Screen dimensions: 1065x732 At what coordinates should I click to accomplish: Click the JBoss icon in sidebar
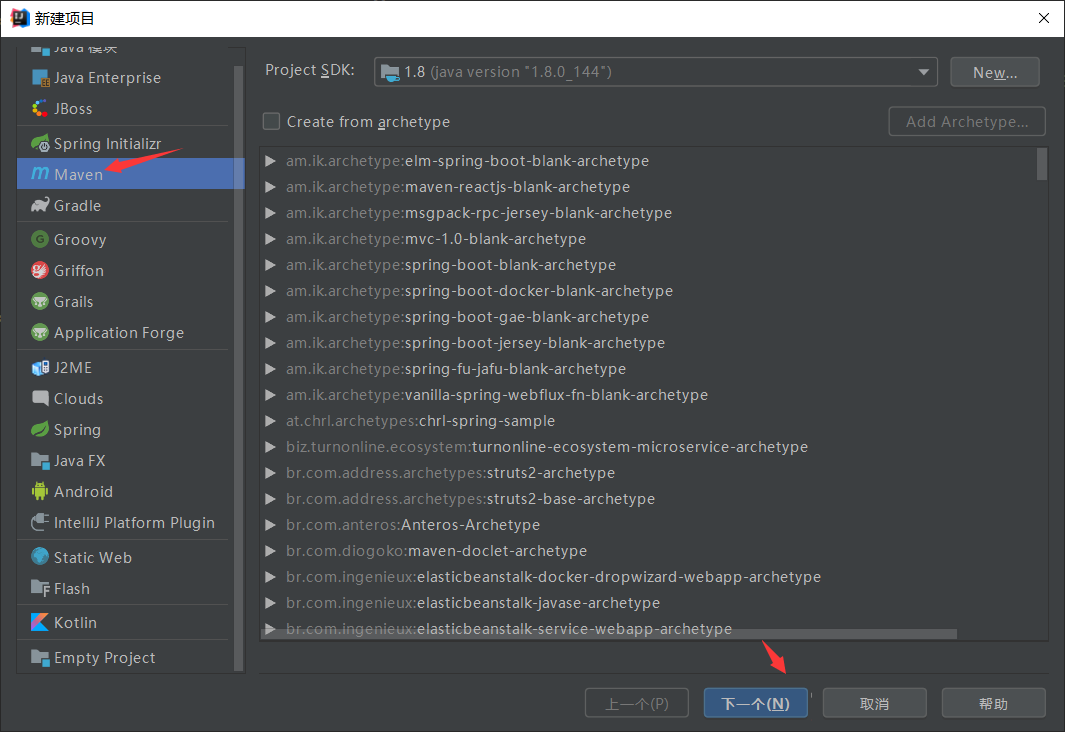40,109
